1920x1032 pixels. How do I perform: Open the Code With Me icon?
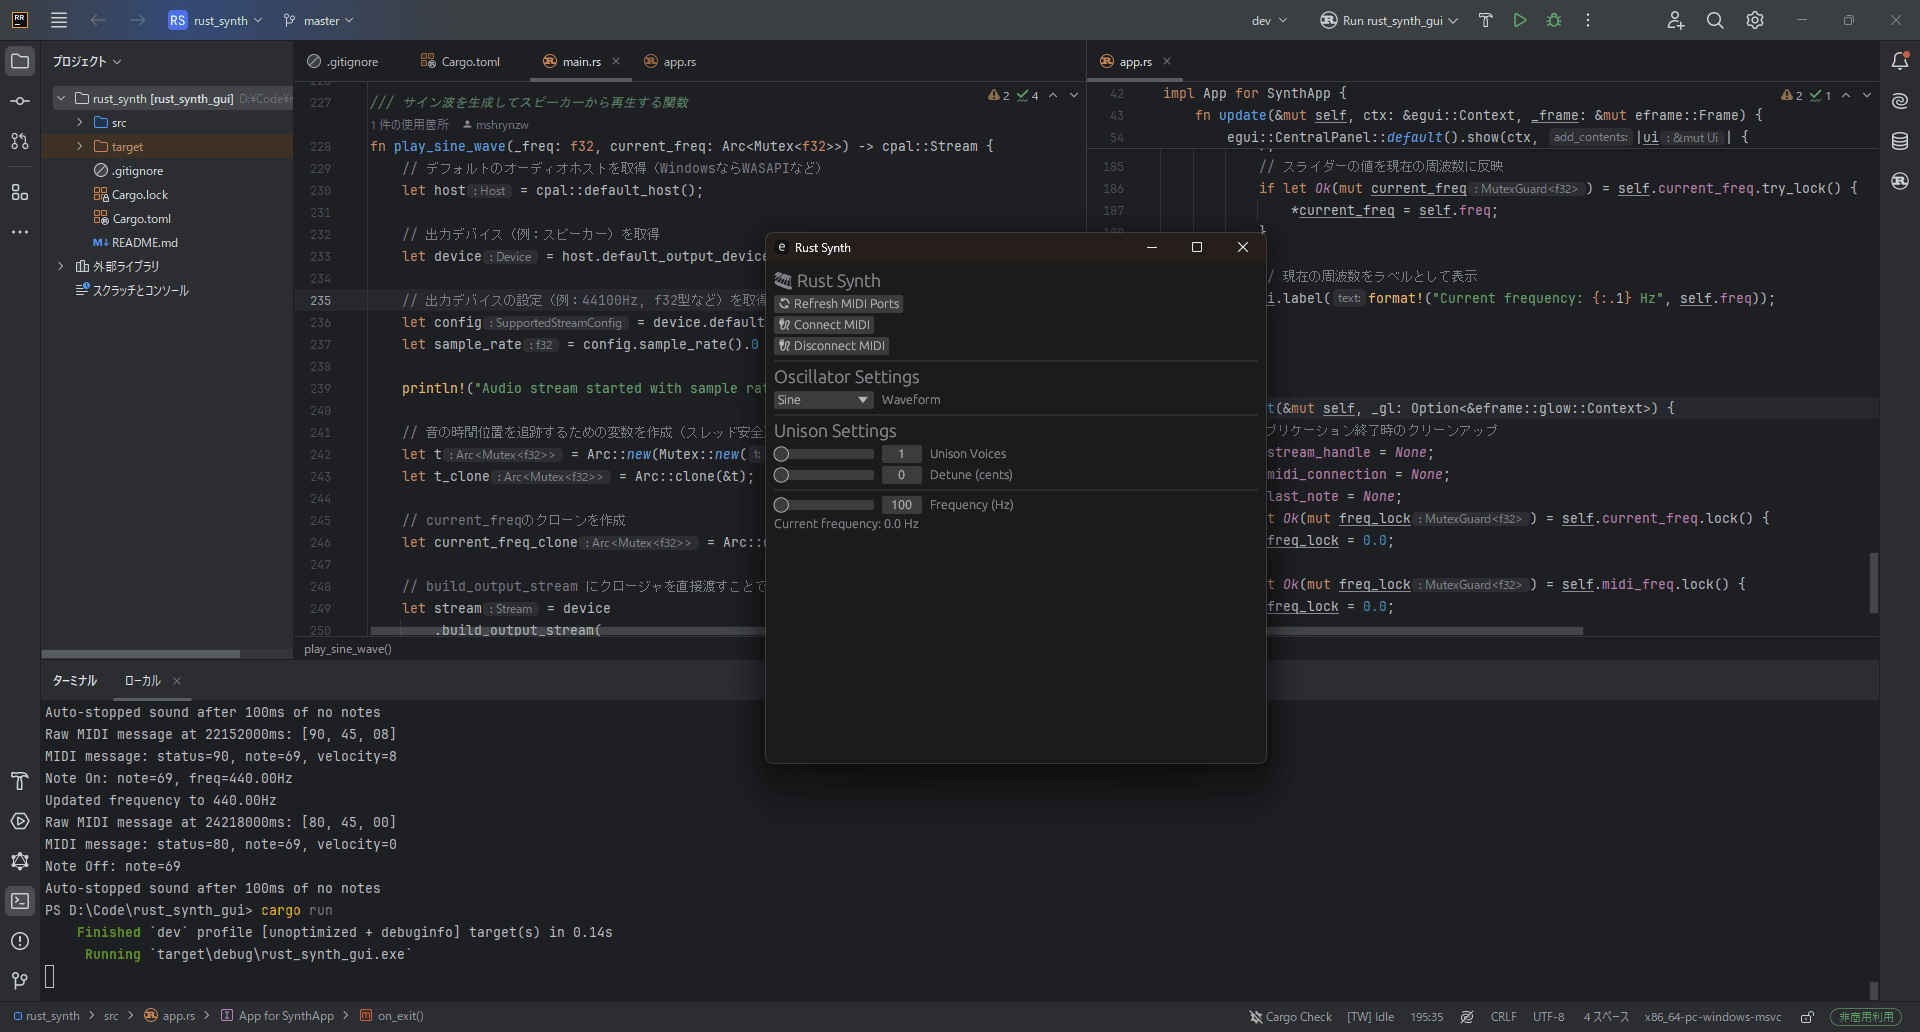(1676, 20)
